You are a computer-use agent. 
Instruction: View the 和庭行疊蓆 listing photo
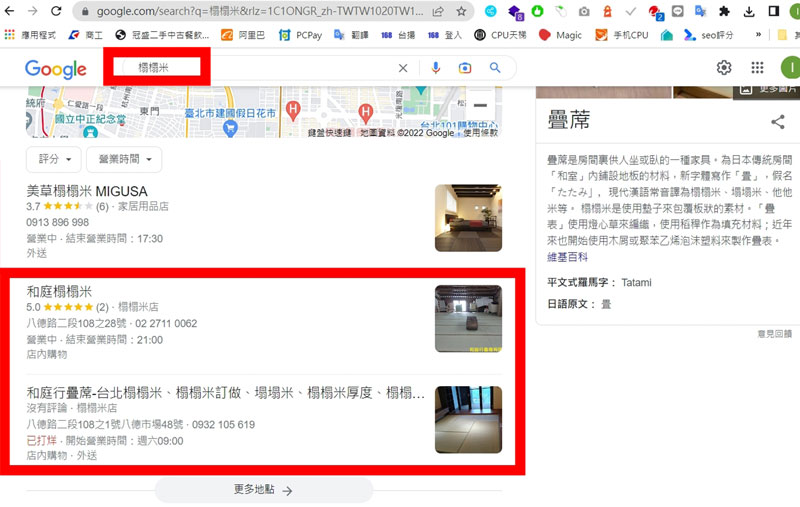pos(468,420)
